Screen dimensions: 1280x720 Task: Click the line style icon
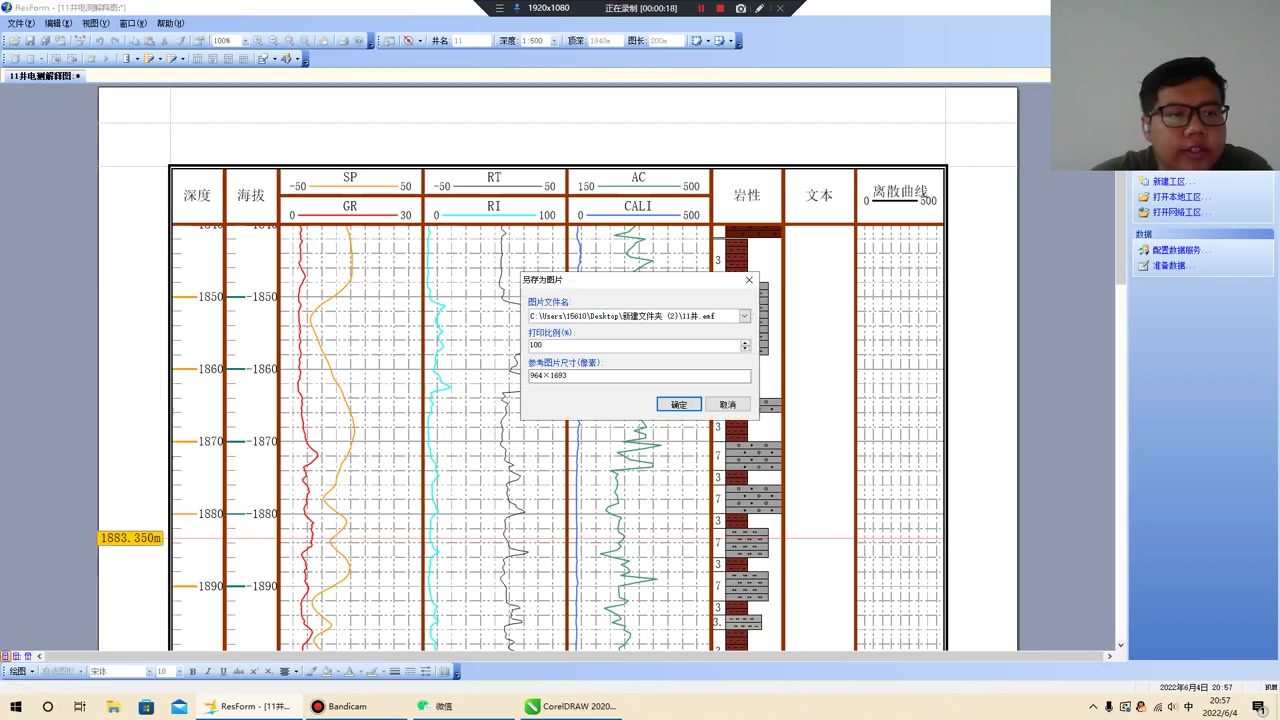click(395, 671)
